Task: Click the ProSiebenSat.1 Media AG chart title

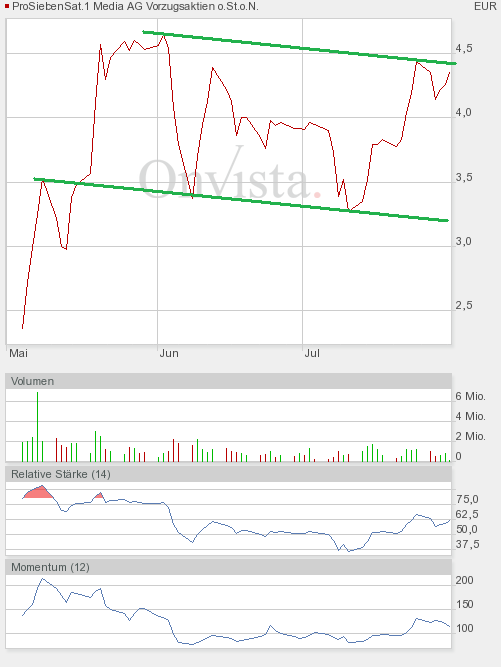Action: pos(135,7)
